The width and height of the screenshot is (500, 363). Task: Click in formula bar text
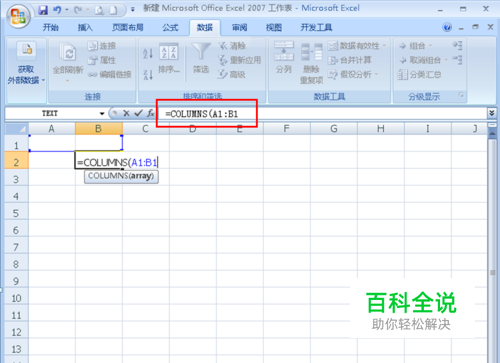tap(202, 114)
